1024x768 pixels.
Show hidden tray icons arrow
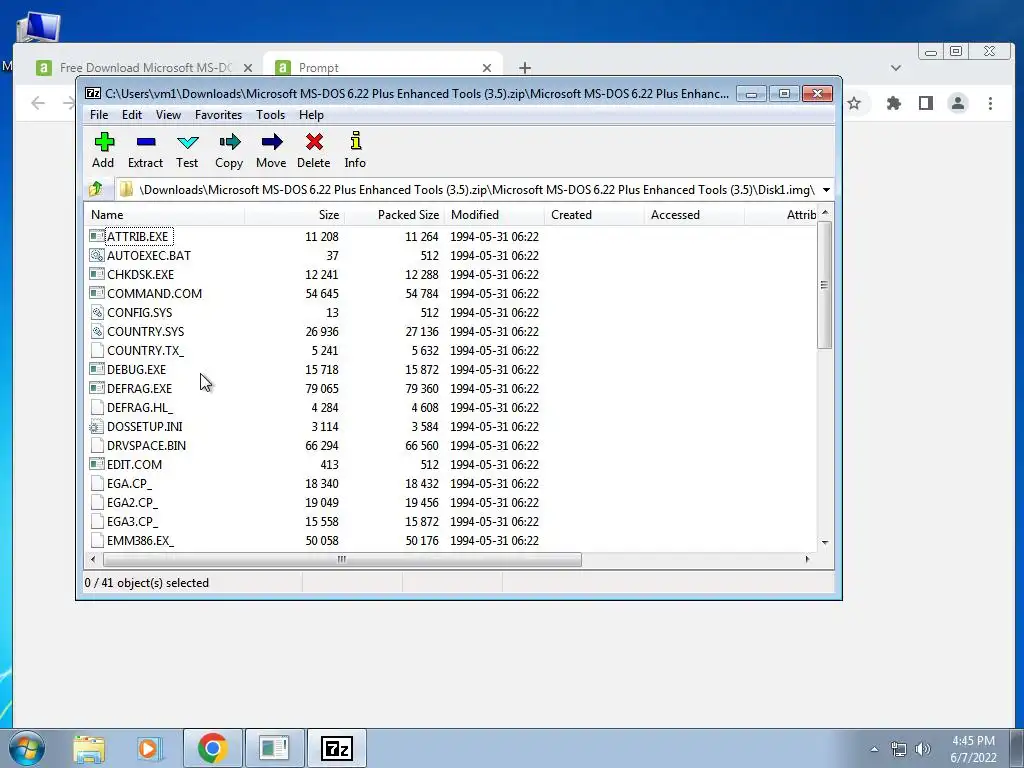click(874, 749)
